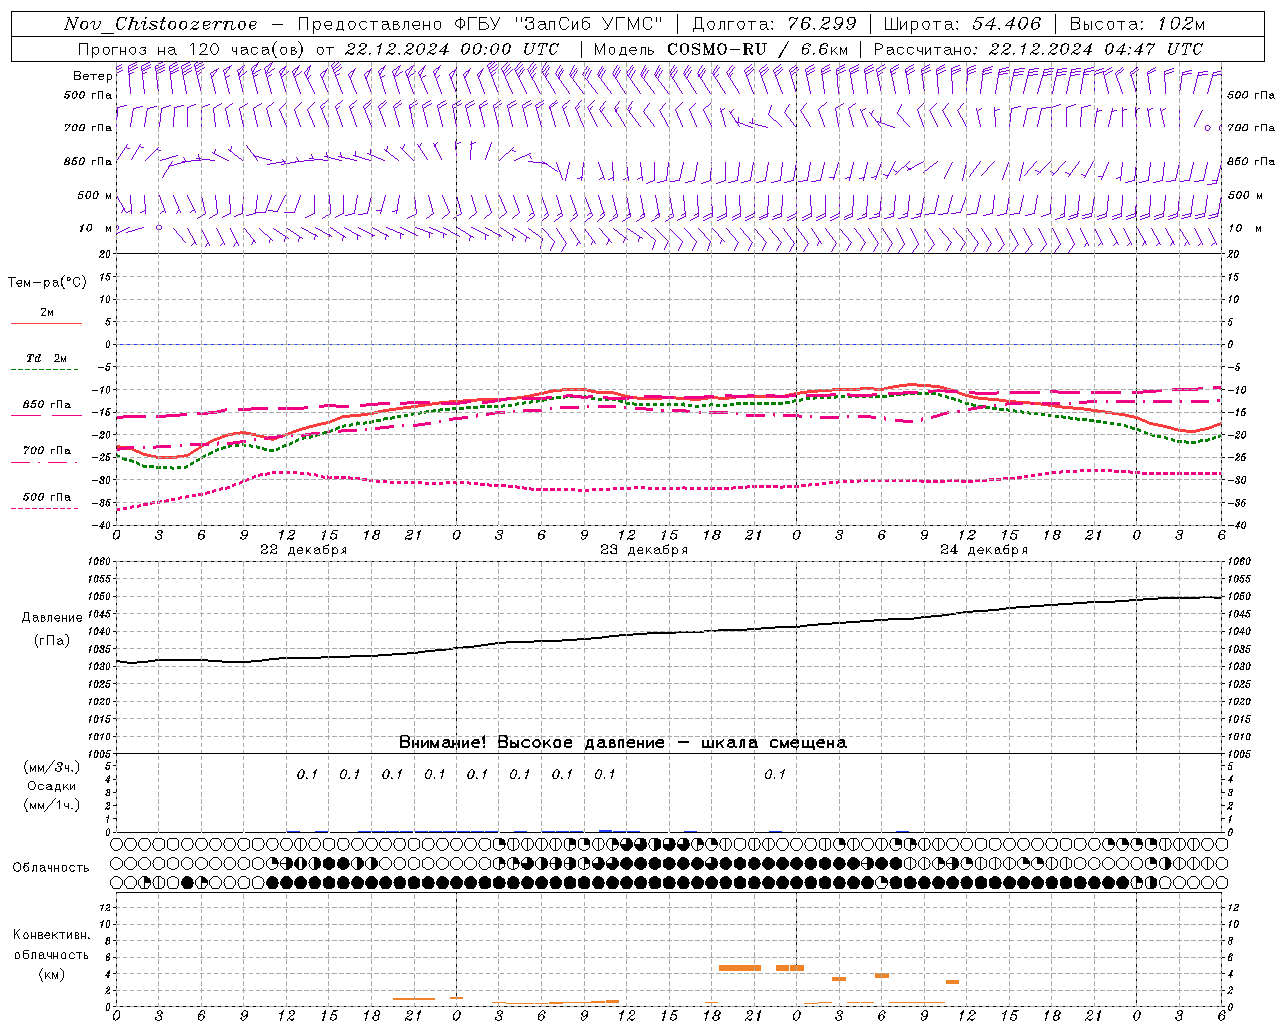Click the Ветер panel label
1280x1024 pixels.
[92, 76]
